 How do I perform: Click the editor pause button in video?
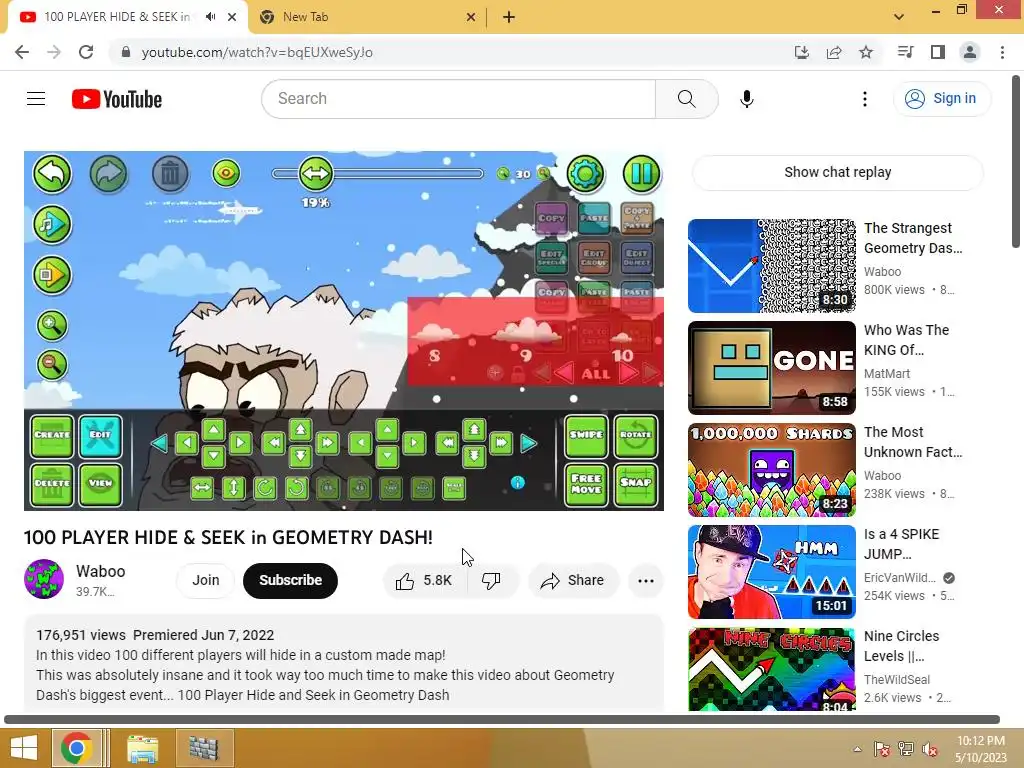(x=641, y=174)
